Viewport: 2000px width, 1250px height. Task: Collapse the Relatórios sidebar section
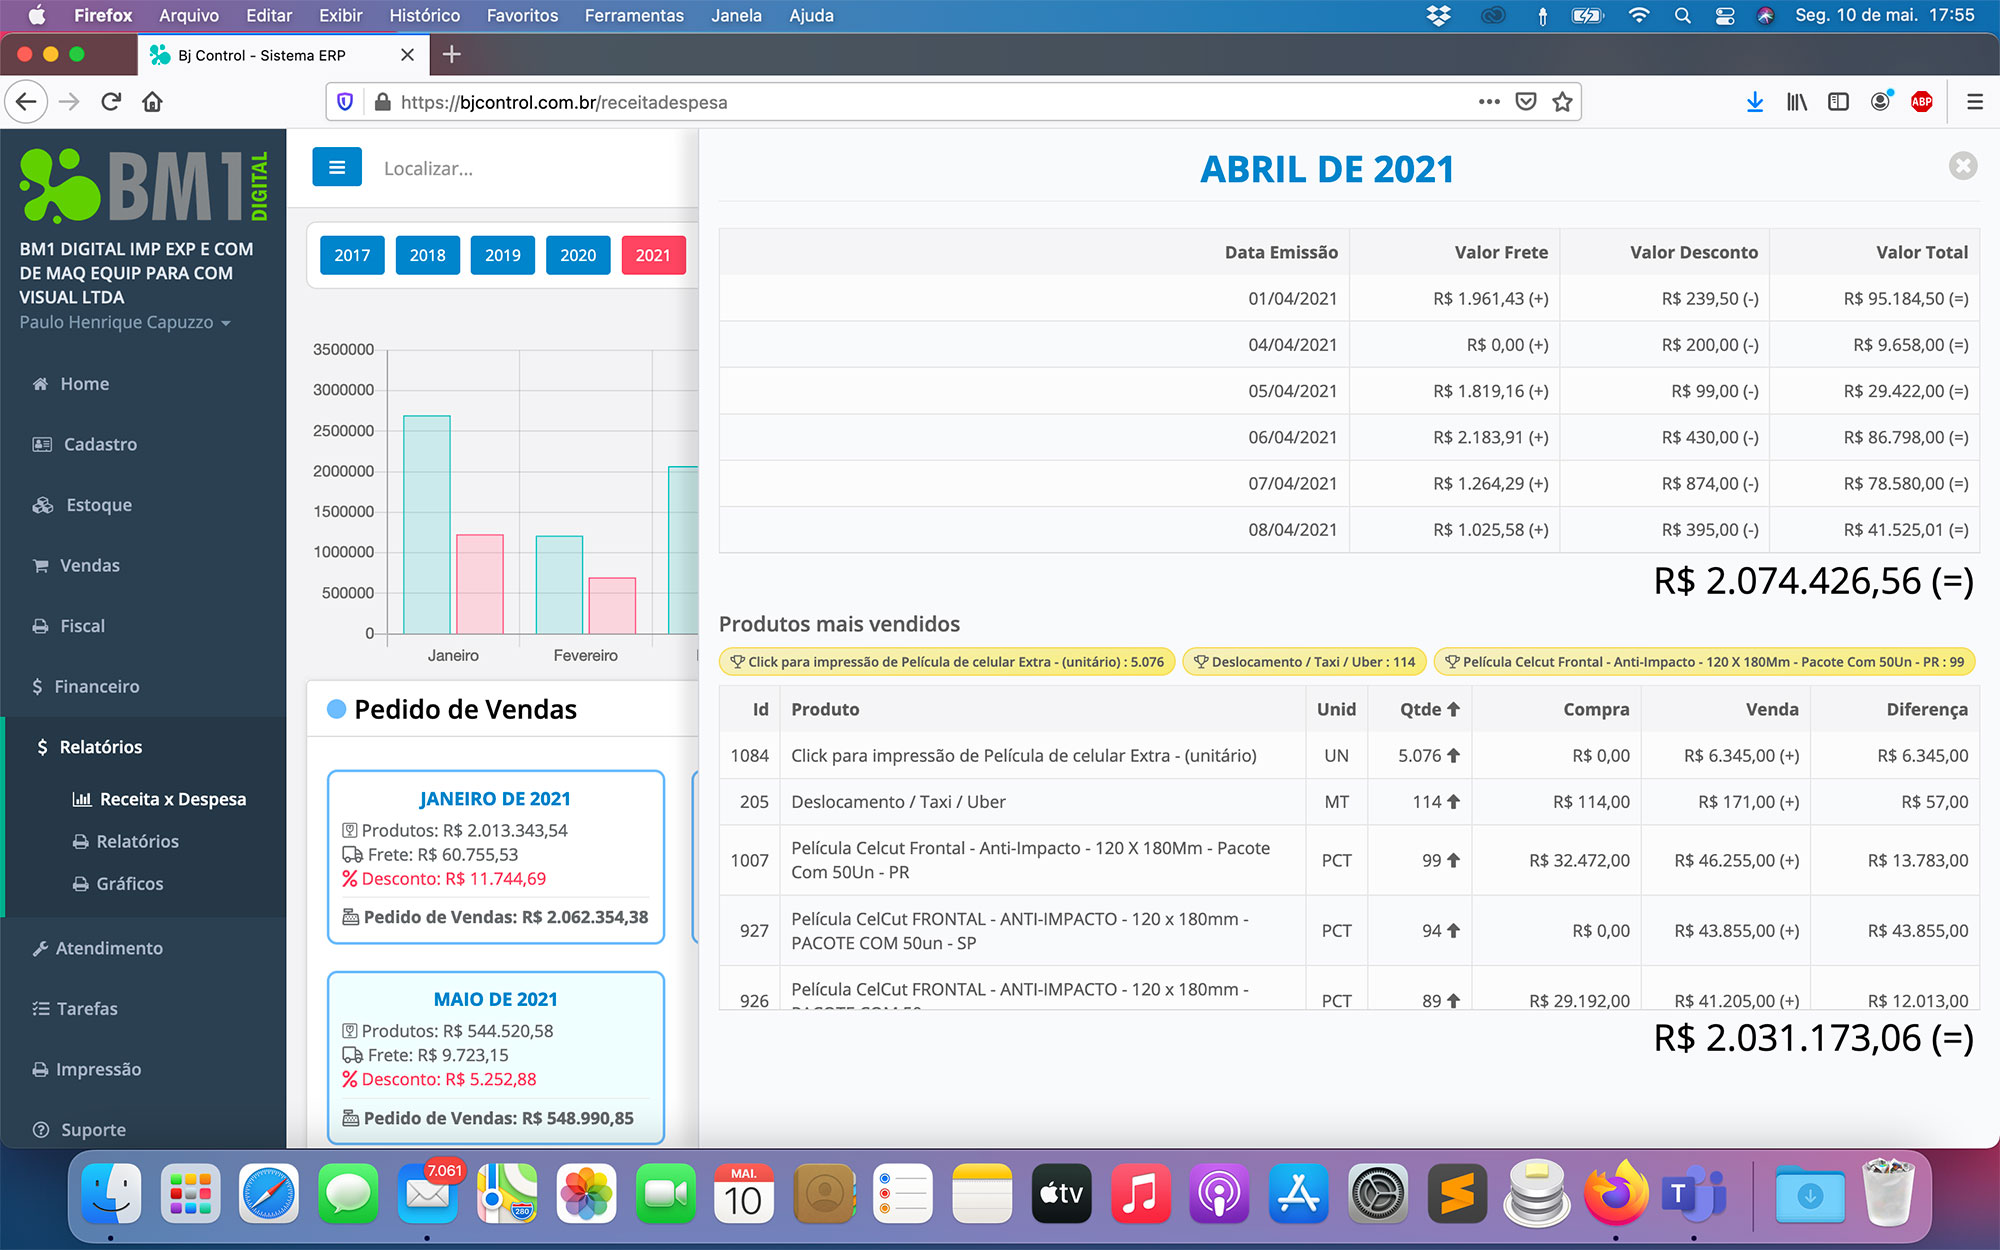pyautogui.click(x=100, y=747)
